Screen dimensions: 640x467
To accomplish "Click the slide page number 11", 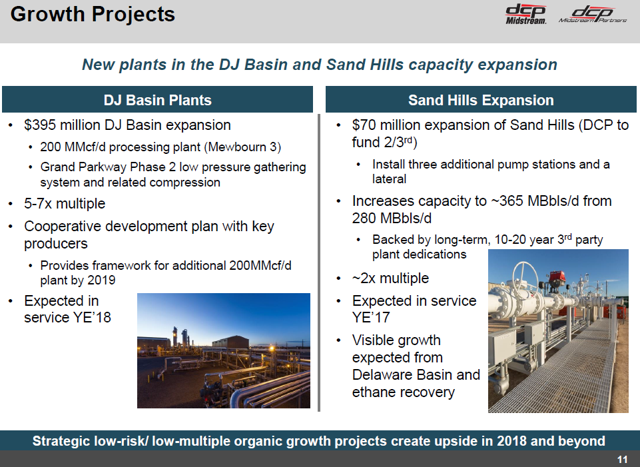I will pyautogui.click(x=622, y=459).
